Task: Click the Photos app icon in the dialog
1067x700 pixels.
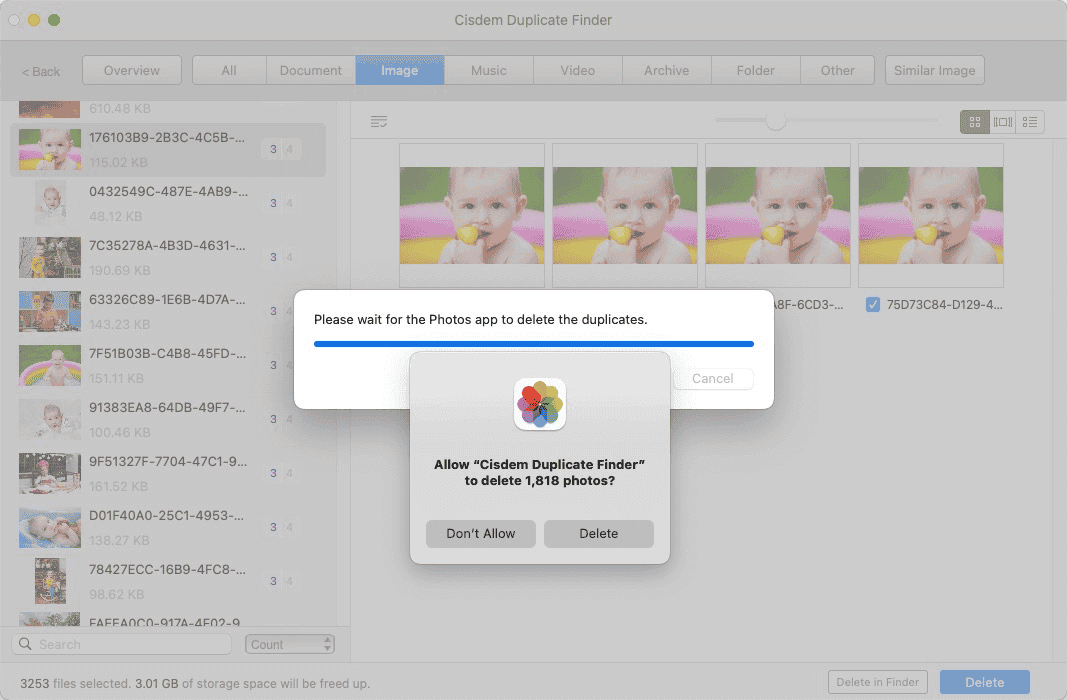Action: click(539, 403)
